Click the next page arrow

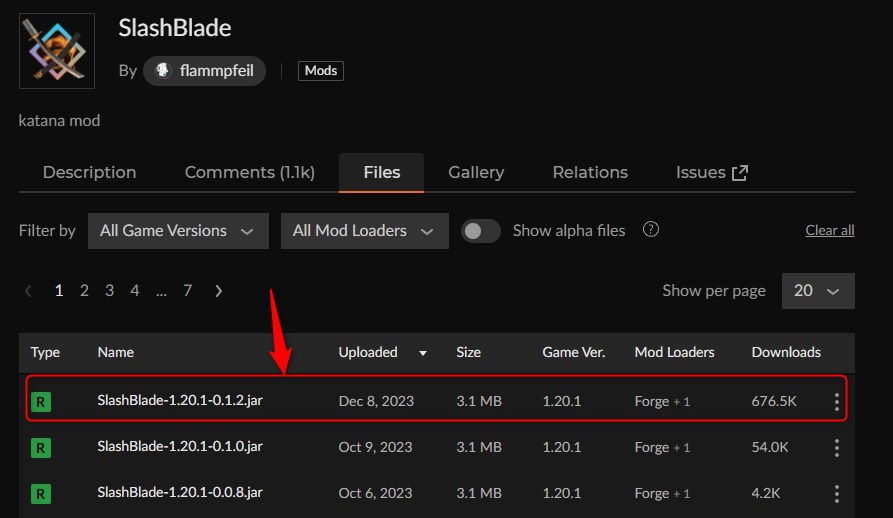219,291
